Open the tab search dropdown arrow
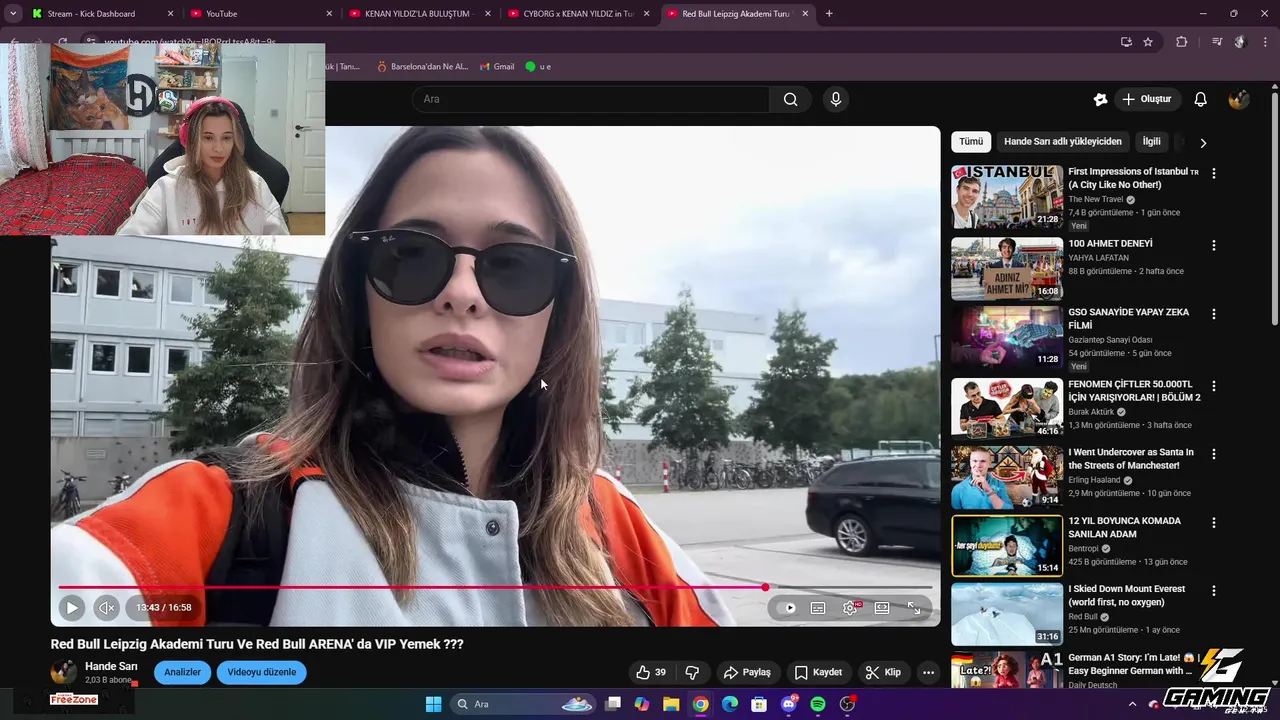1280x720 pixels. (12, 14)
